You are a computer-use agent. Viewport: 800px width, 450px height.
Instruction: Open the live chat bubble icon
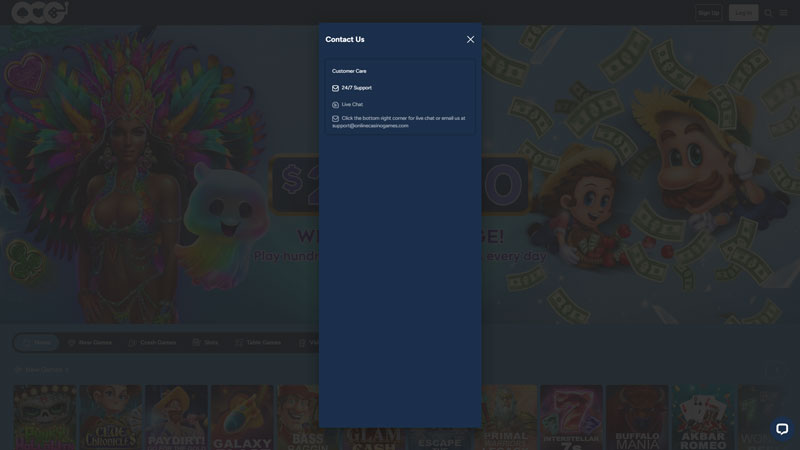point(782,429)
